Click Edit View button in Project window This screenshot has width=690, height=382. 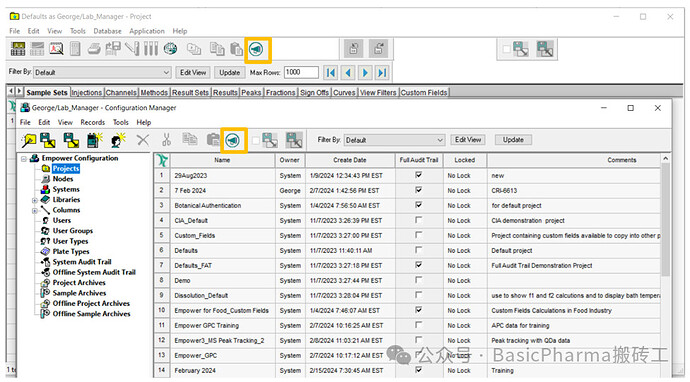[193, 73]
